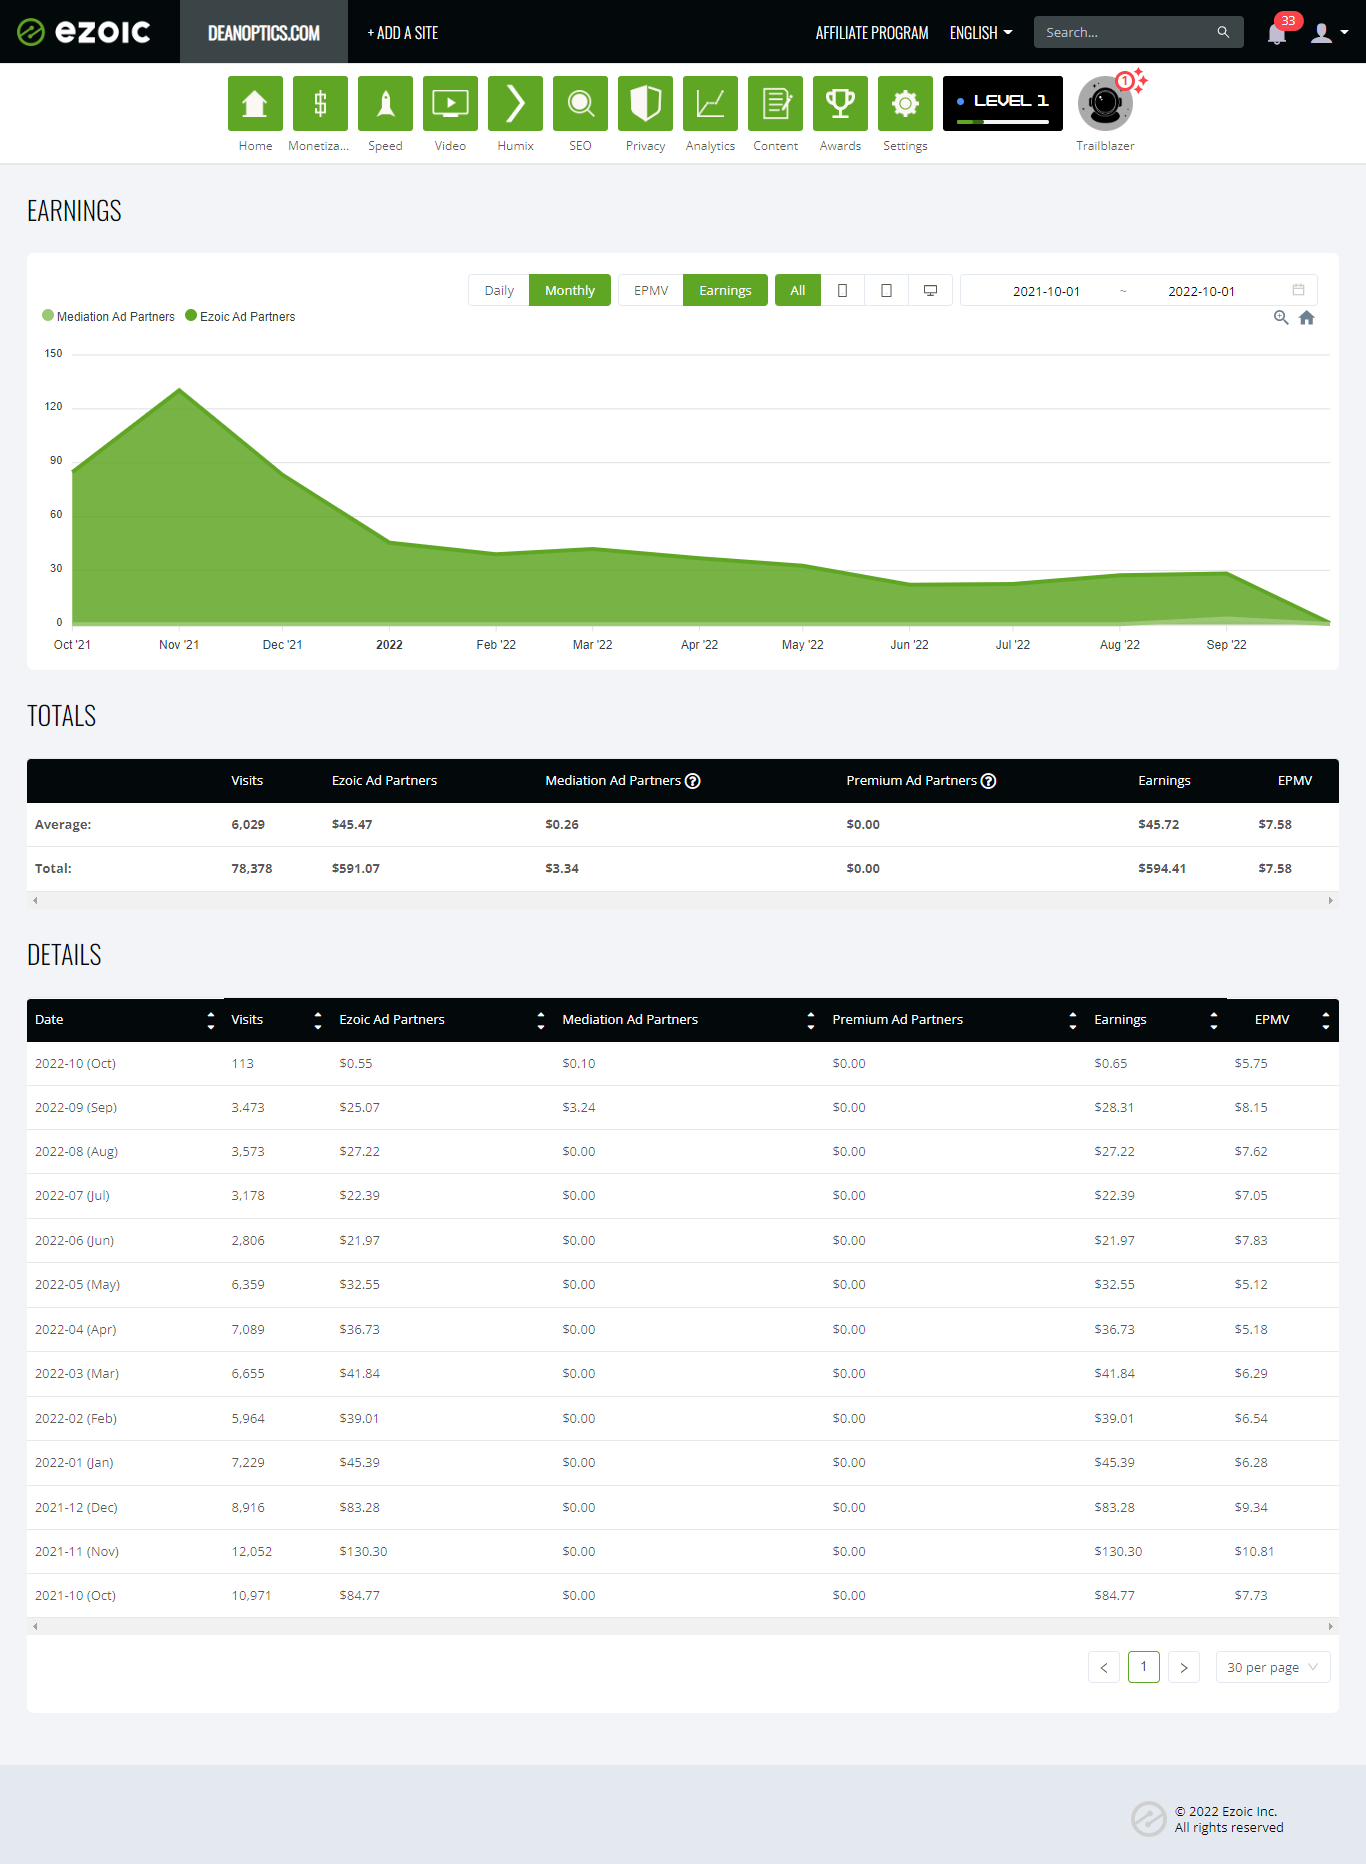The width and height of the screenshot is (1366, 1864).
Task: Click the Ezoic logo
Action: click(84, 32)
